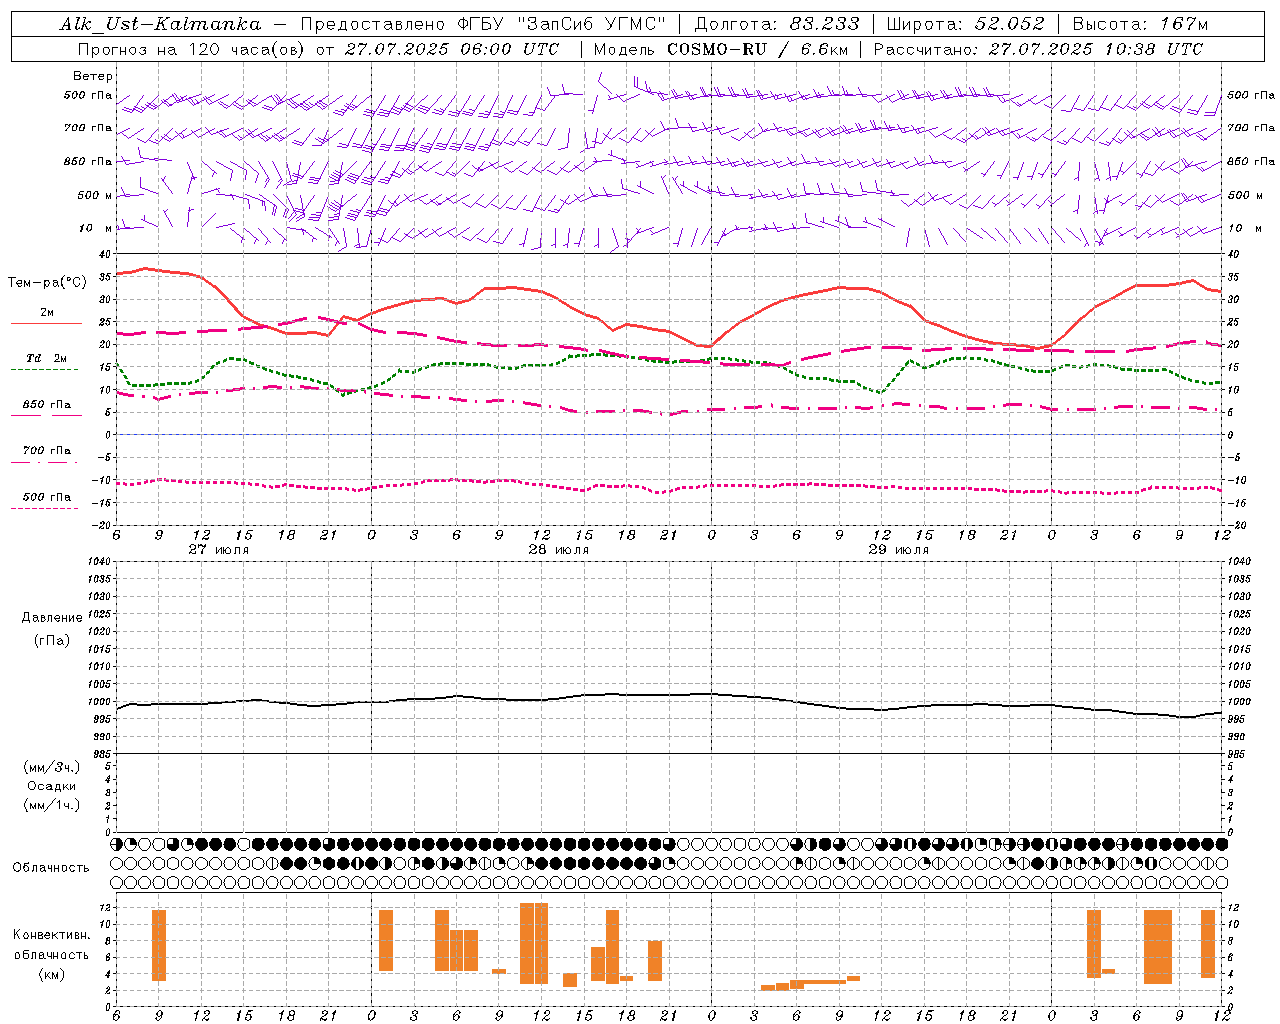Click the Долгота: 83.233 value
The width and height of the screenshot is (1280, 1024).
[776, 24]
